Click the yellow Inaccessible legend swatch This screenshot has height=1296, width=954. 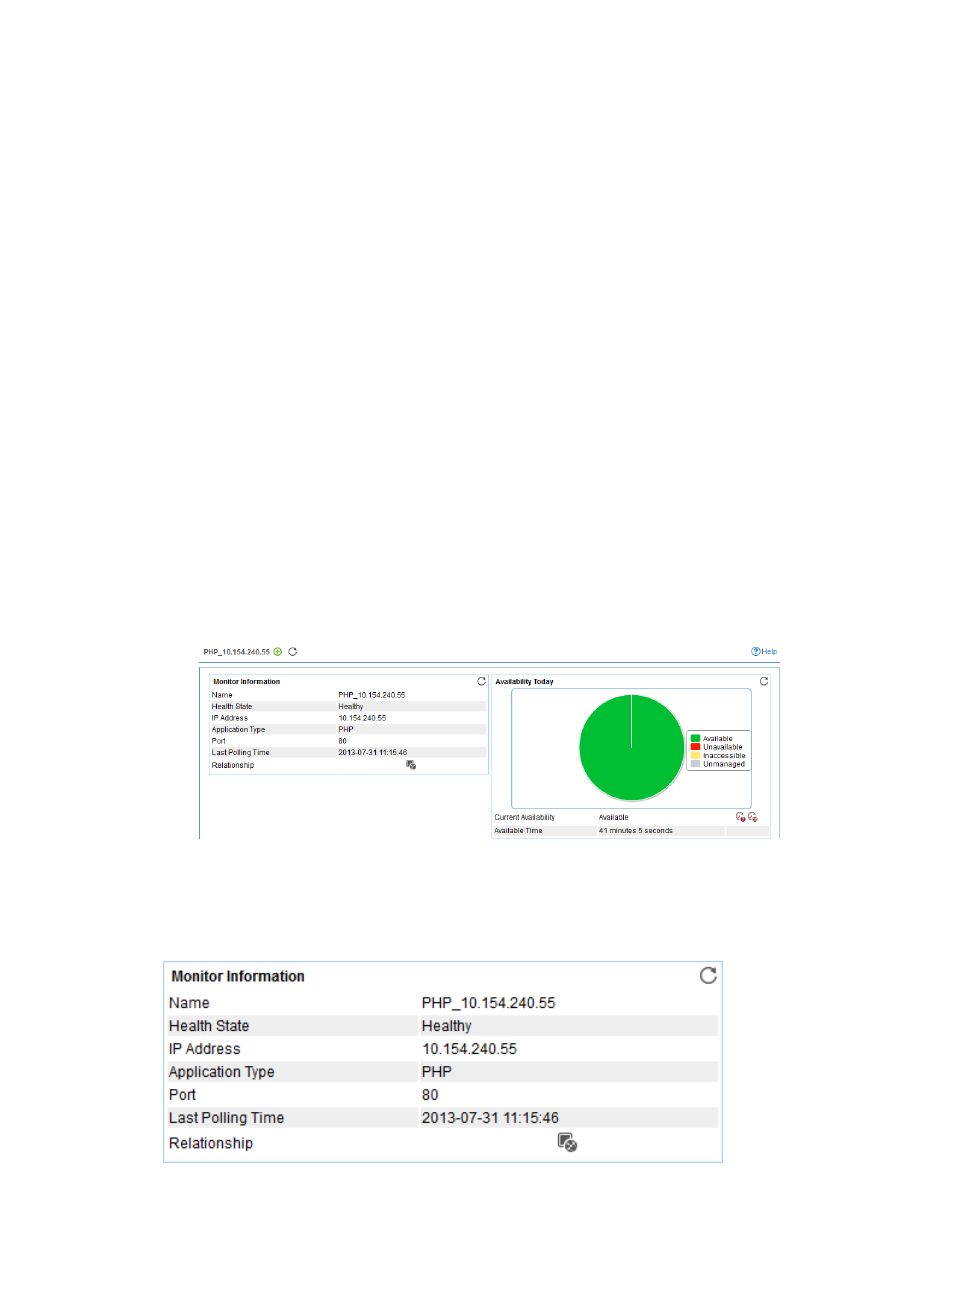click(x=696, y=756)
